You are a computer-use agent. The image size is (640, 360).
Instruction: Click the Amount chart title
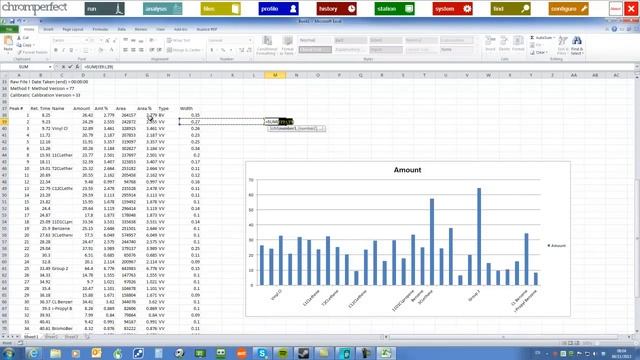pos(407,170)
